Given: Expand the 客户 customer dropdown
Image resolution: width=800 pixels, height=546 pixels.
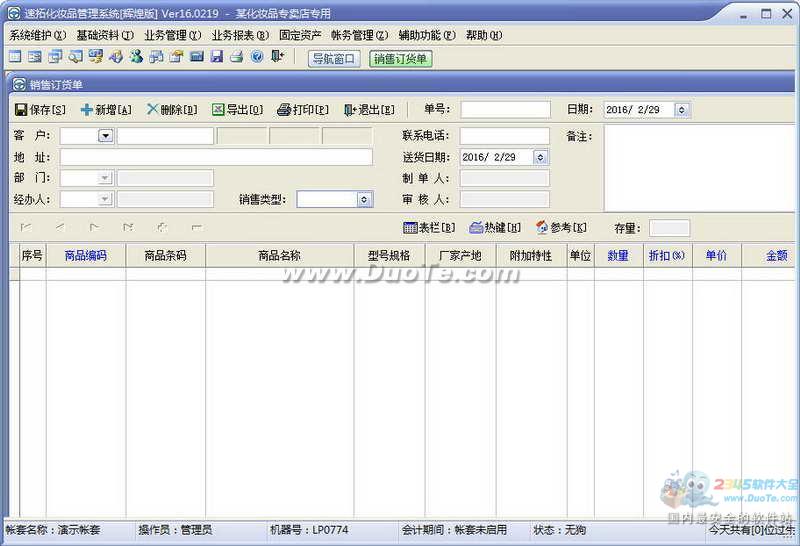Looking at the screenshot, I should tap(105, 136).
